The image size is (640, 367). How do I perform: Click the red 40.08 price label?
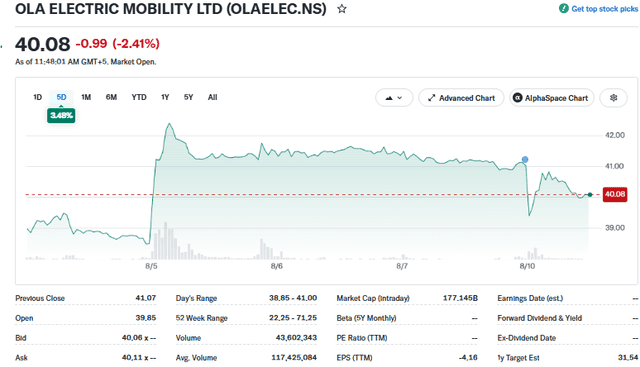615,194
